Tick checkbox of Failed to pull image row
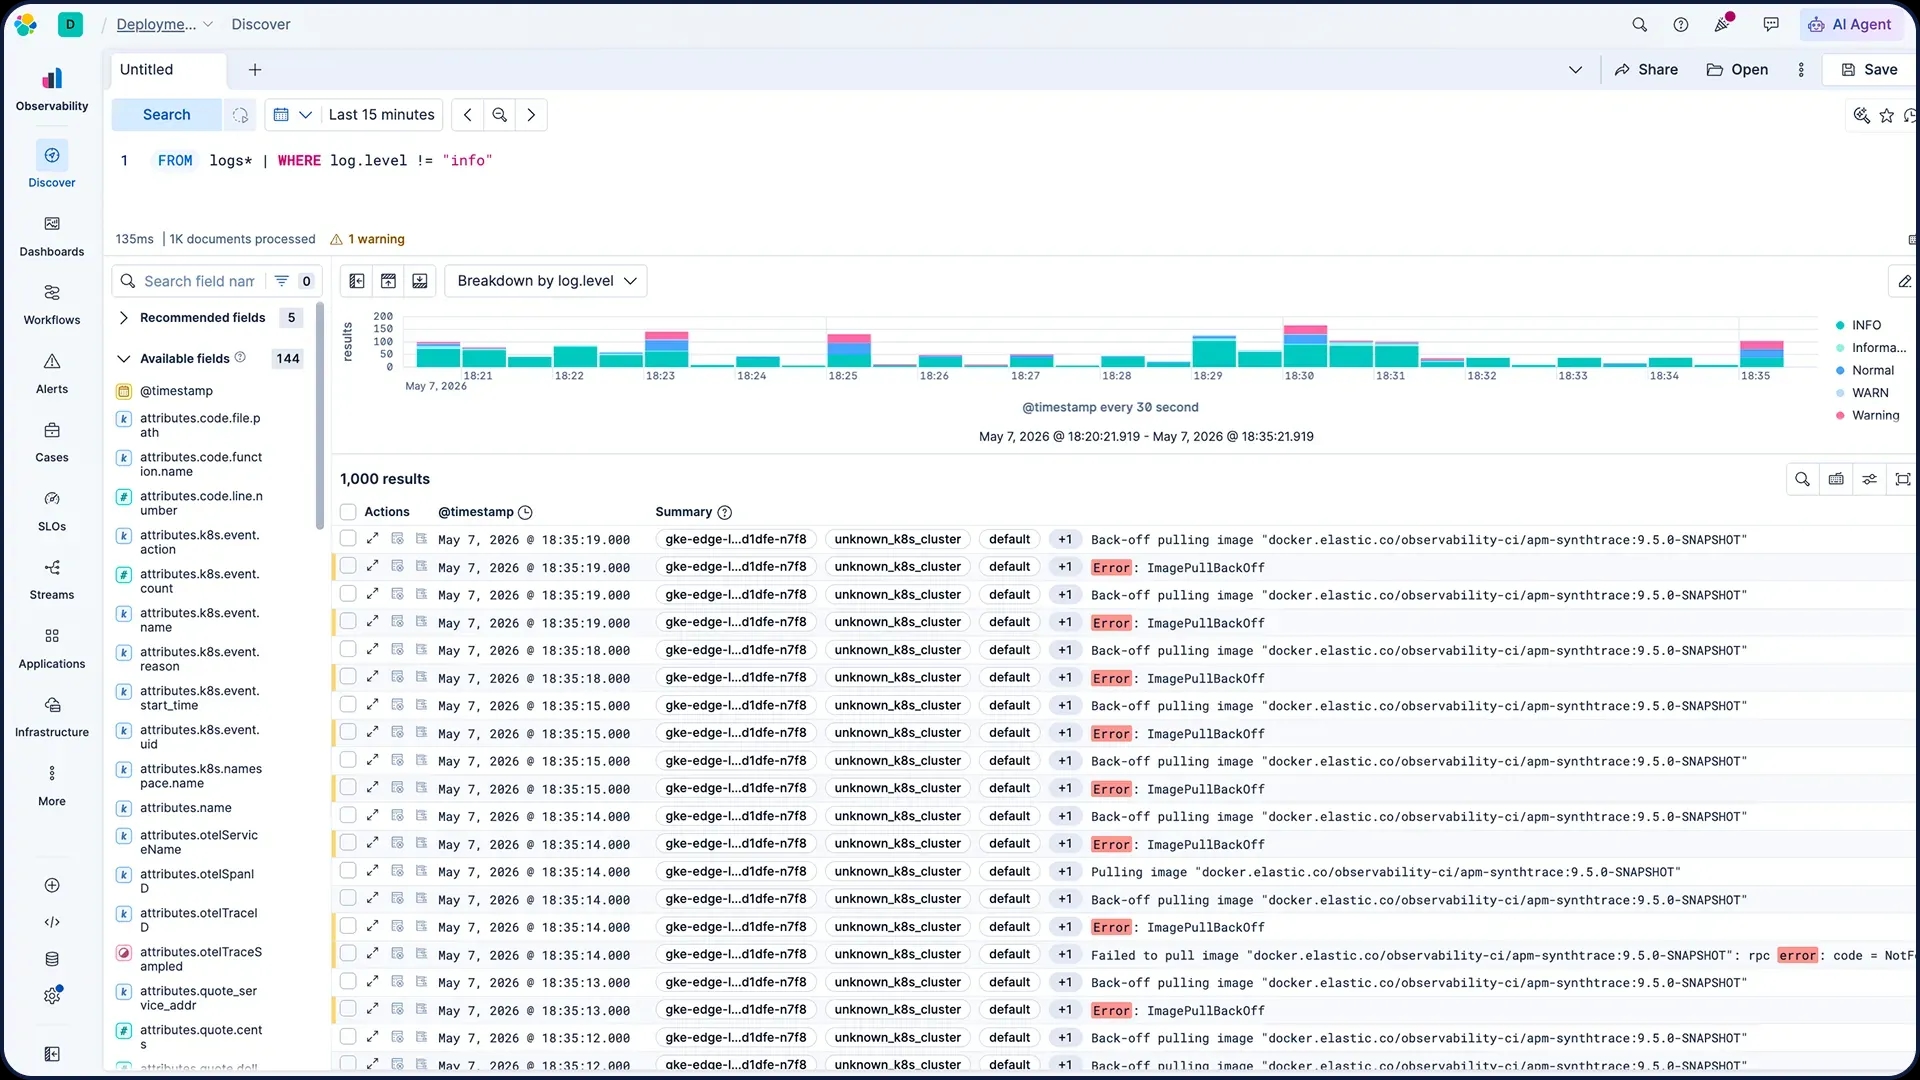Image resolution: width=1920 pixels, height=1080 pixels. pos(348,954)
